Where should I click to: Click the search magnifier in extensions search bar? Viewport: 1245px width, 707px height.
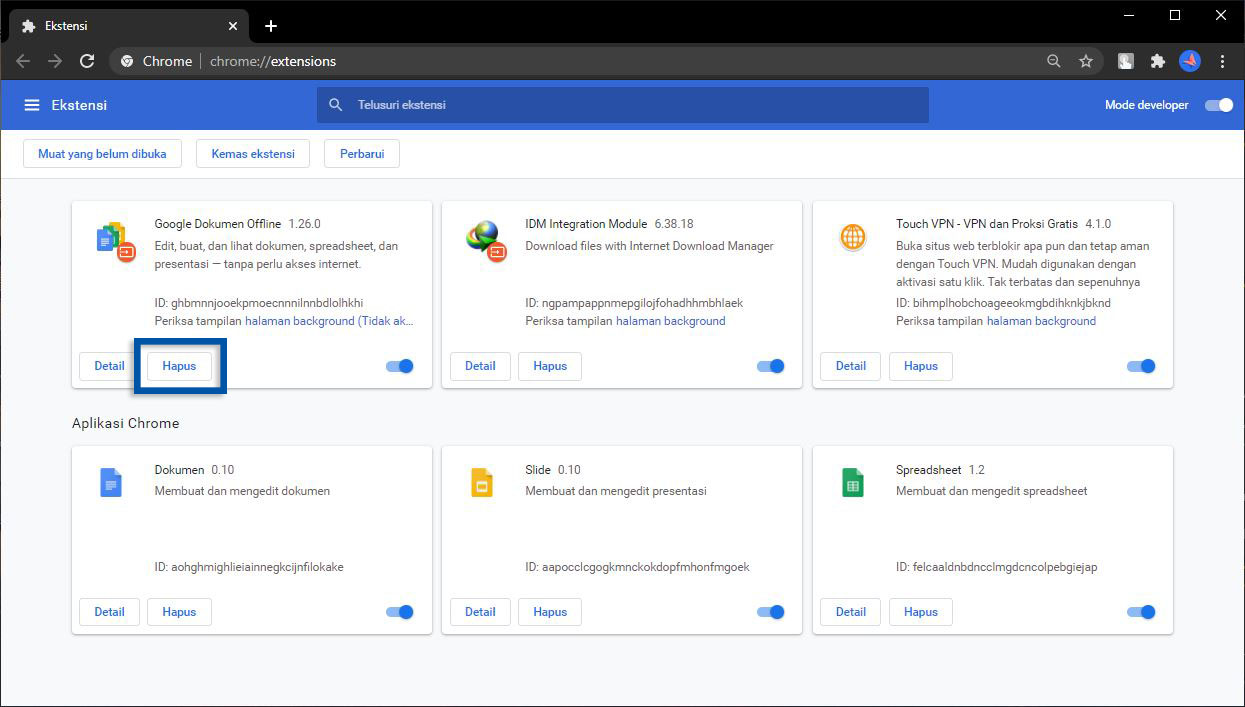[335, 104]
